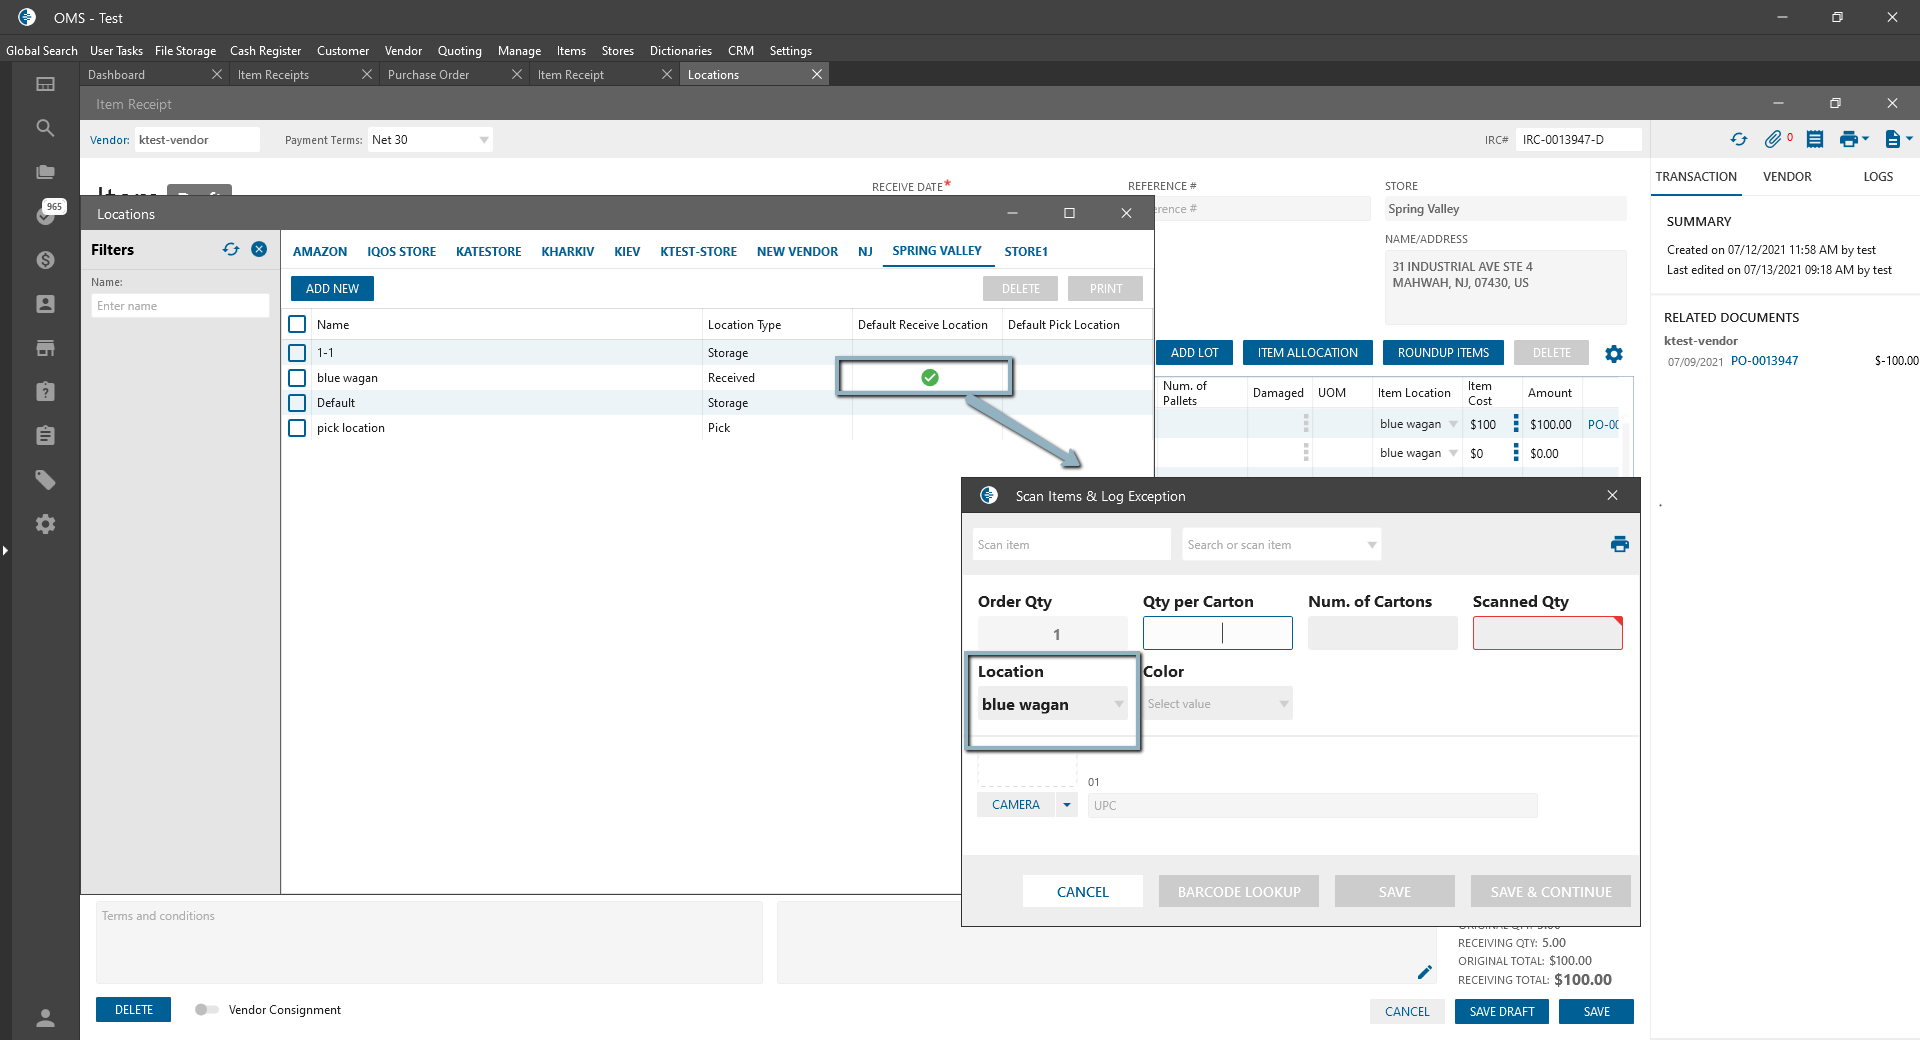Open Item Location dropdown in the $100 row
Image resolution: width=1920 pixels, height=1040 pixels.
tap(1453, 424)
